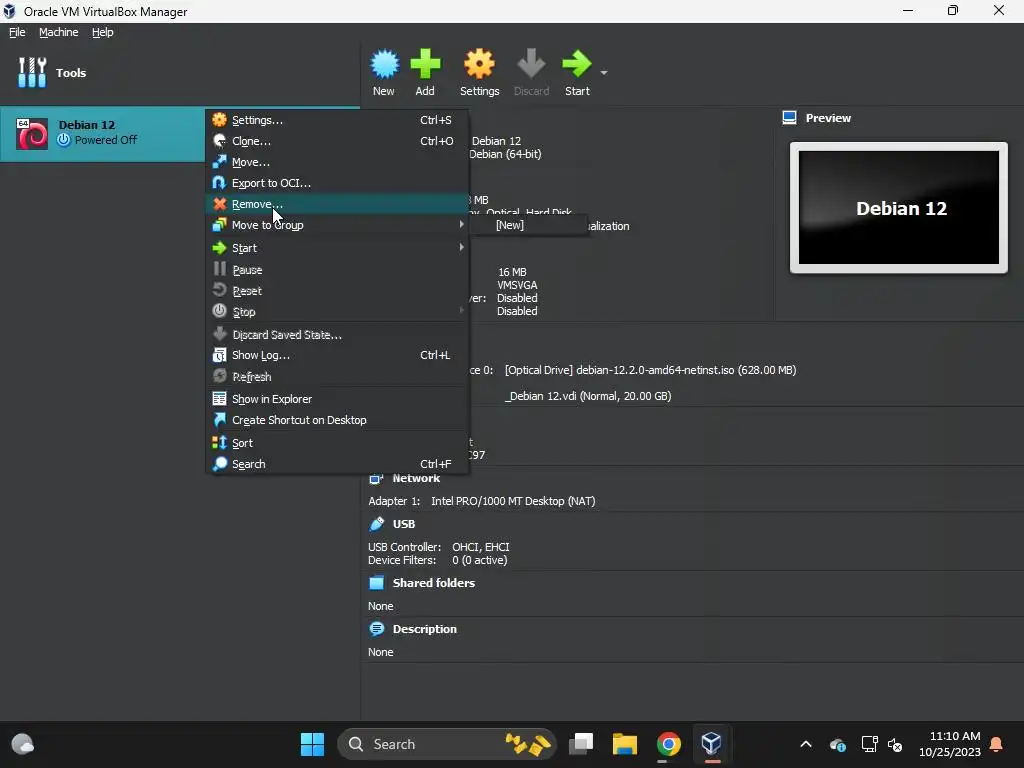
Task: Open Settings from the orange gear toolbar icon
Action: 479,64
